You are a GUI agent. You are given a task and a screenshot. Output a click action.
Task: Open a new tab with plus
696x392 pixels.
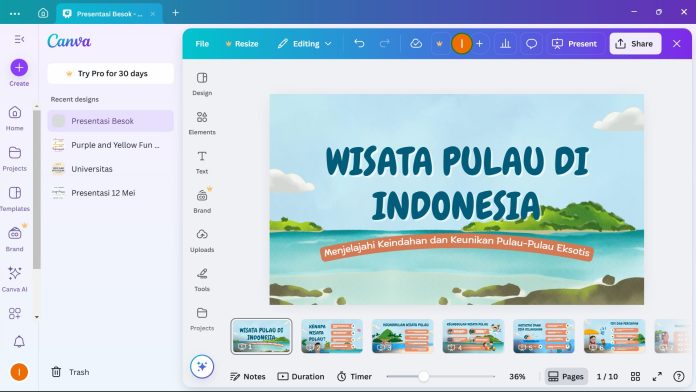pos(175,13)
